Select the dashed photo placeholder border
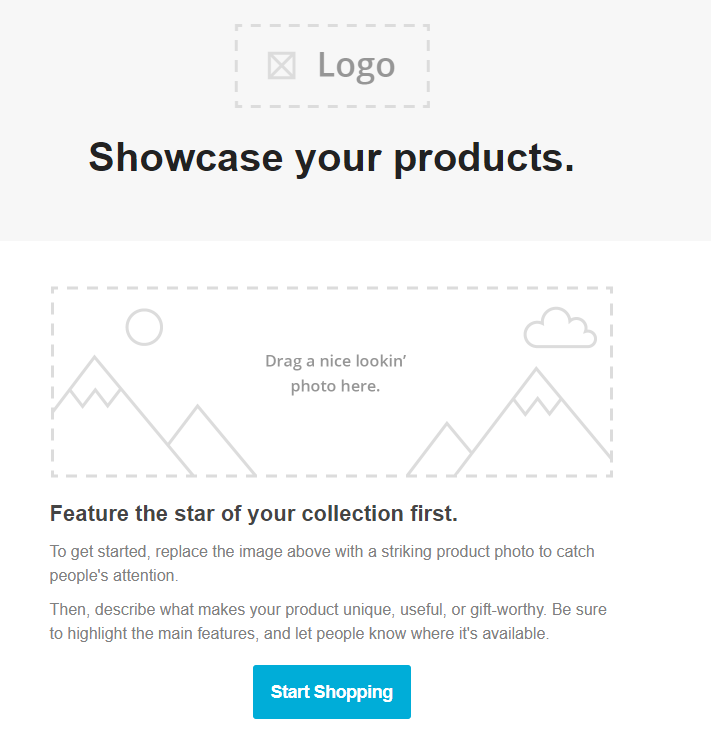Viewport: 711px width, 756px height. pyautogui.click(x=332, y=382)
